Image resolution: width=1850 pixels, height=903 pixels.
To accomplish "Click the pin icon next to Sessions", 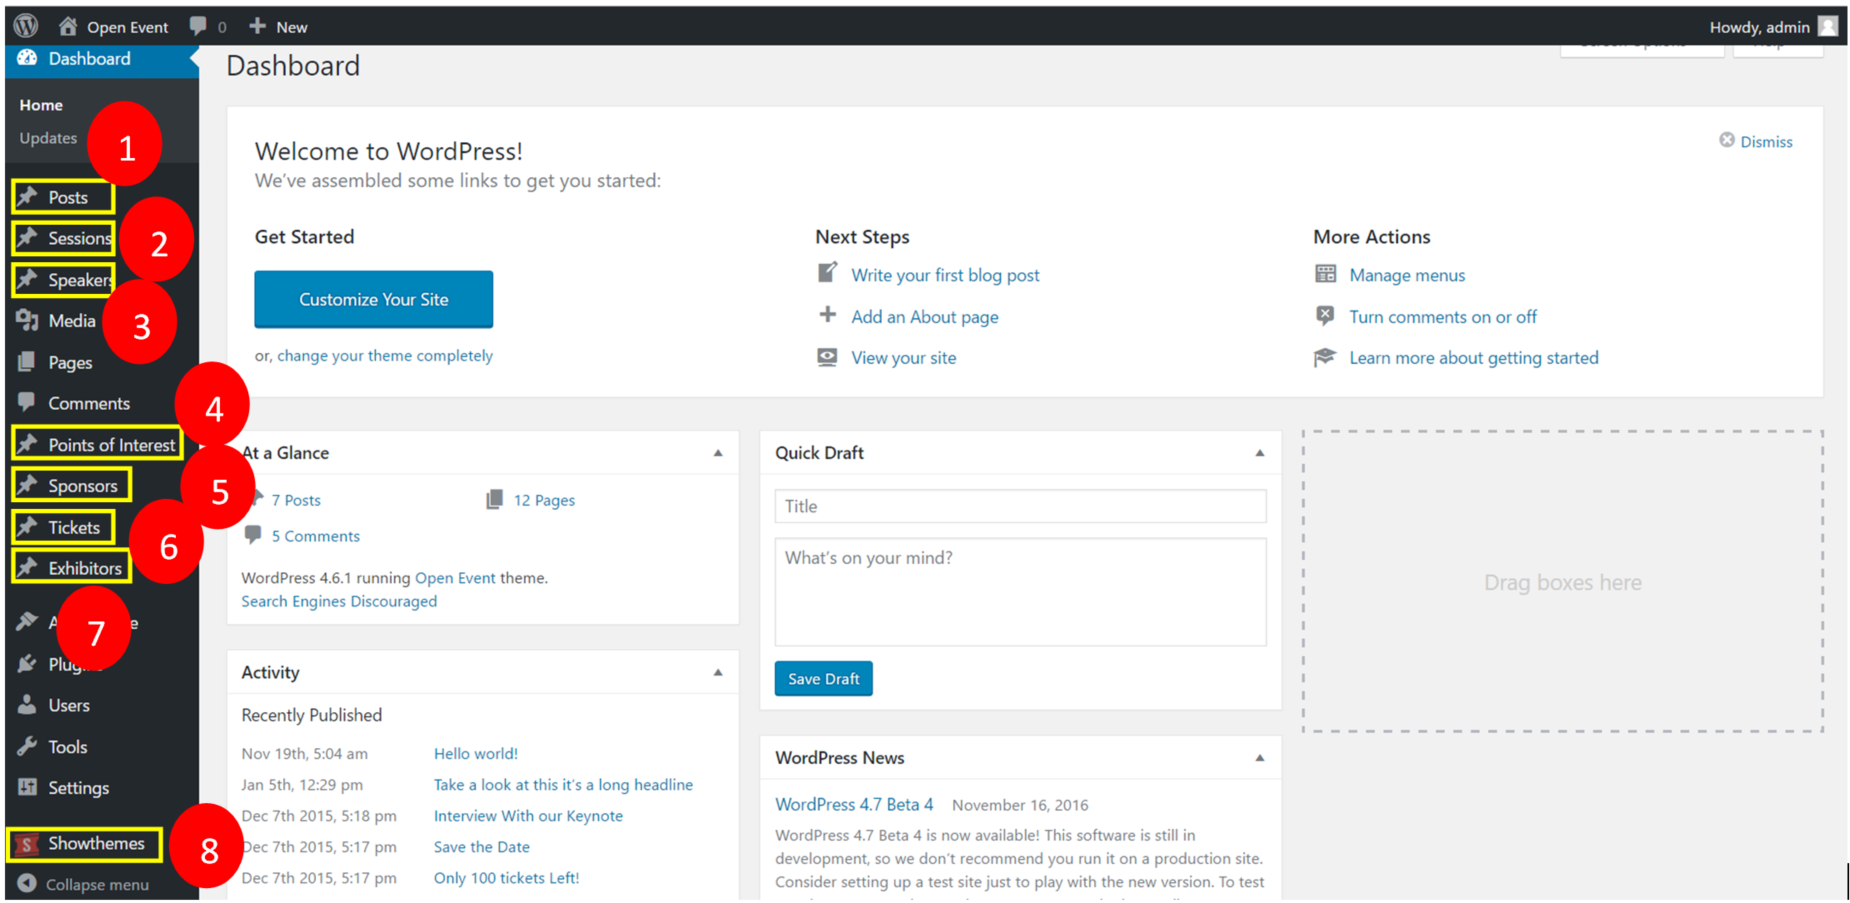I will [27, 238].
